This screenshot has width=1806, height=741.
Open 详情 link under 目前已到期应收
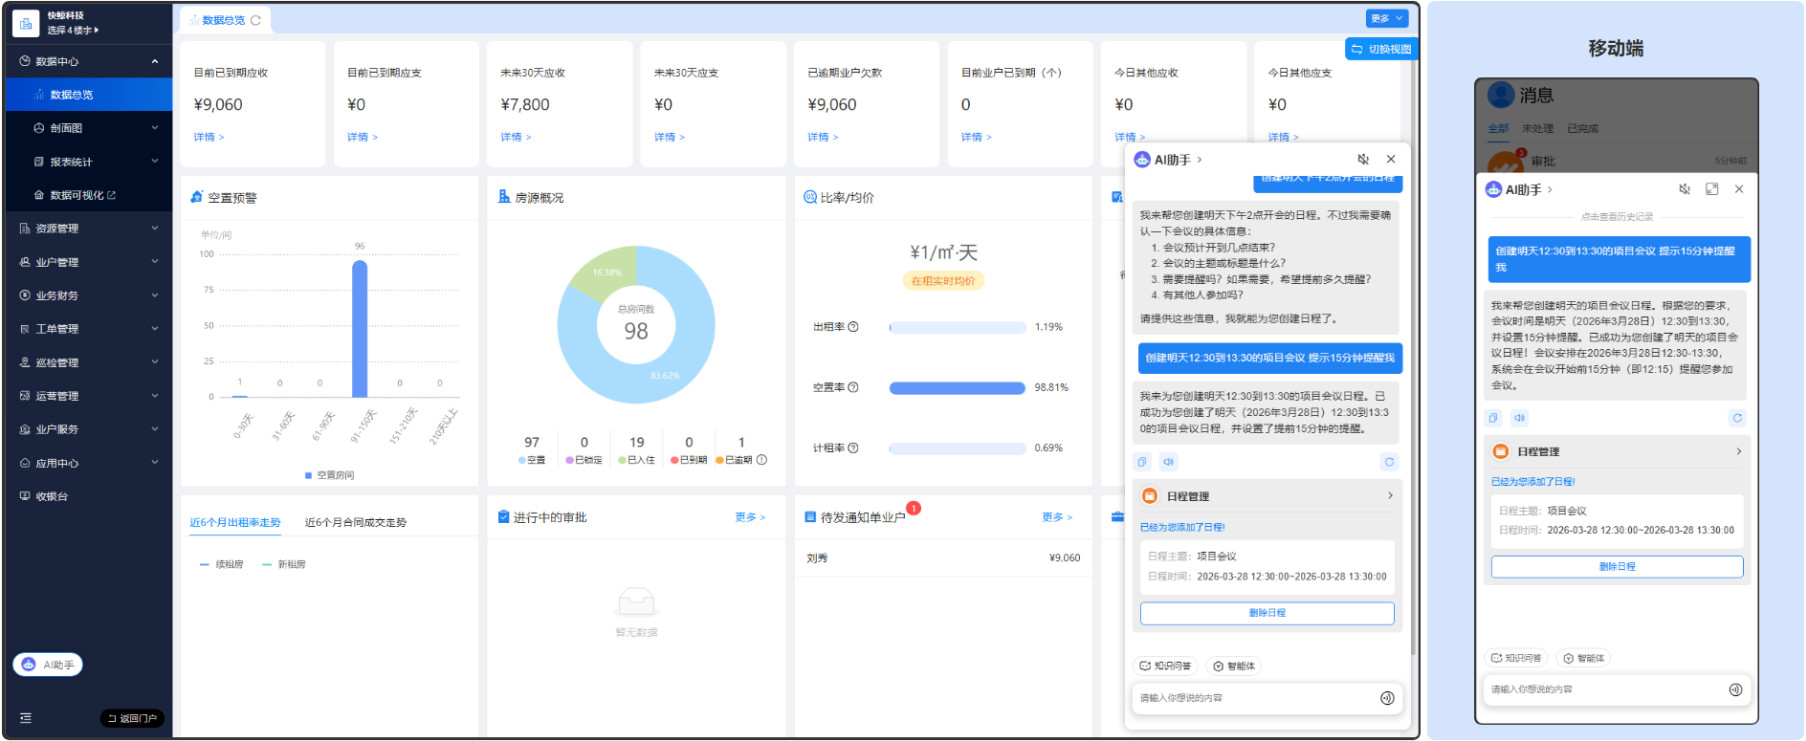[208, 137]
